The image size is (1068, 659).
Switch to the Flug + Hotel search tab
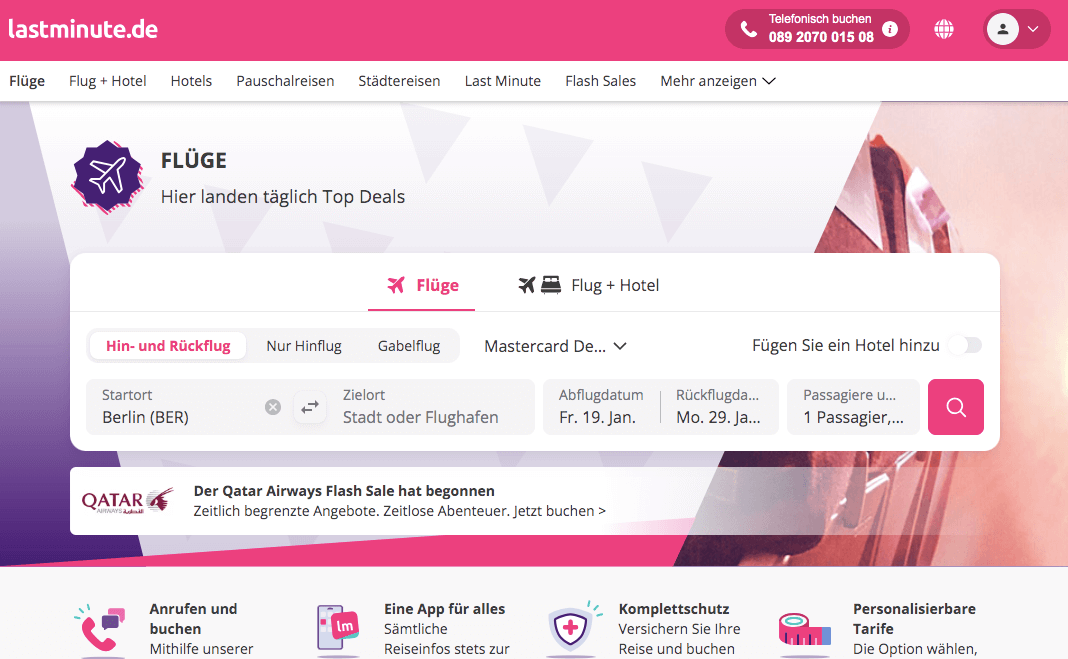click(588, 285)
